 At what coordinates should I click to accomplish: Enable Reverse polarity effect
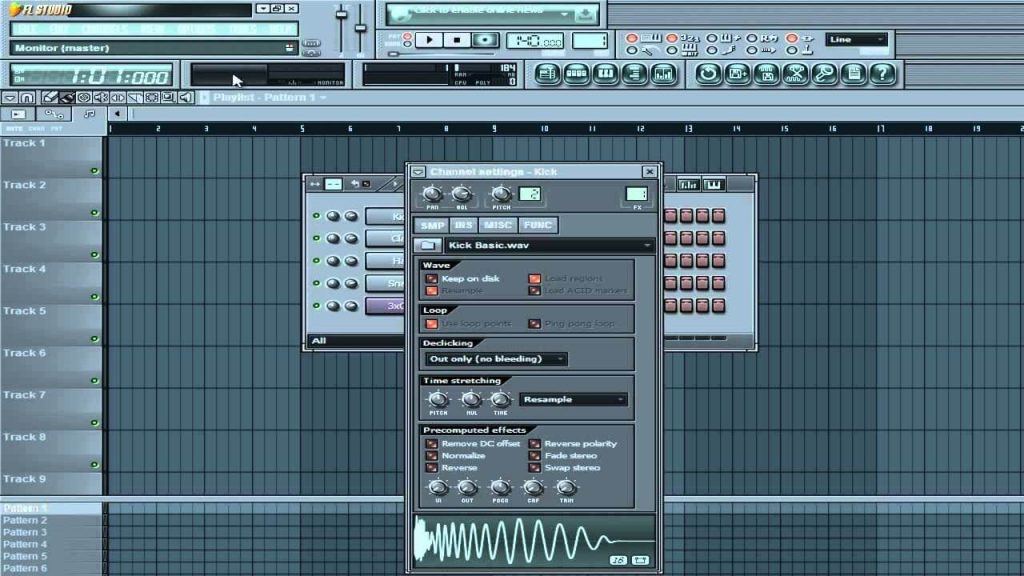(x=534, y=444)
